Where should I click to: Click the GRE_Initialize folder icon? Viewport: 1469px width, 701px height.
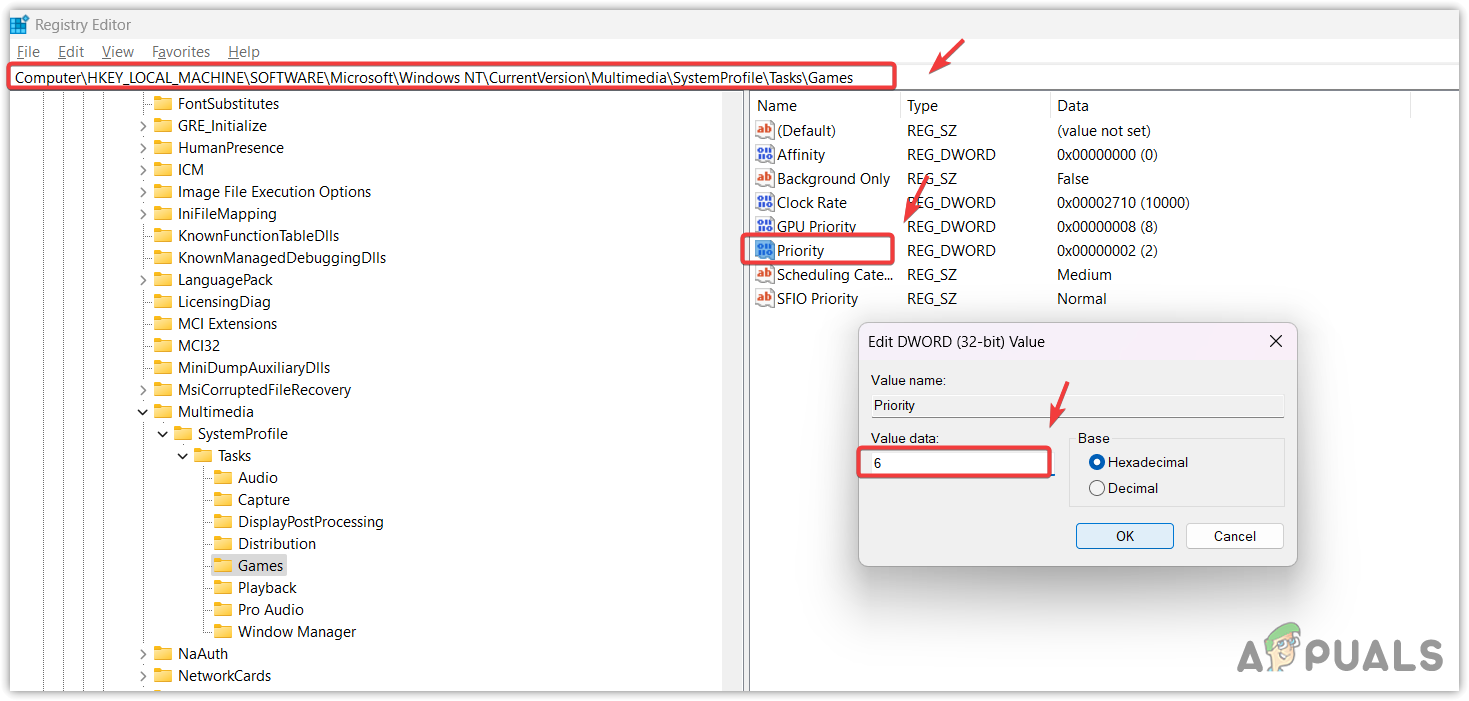pyautogui.click(x=163, y=125)
